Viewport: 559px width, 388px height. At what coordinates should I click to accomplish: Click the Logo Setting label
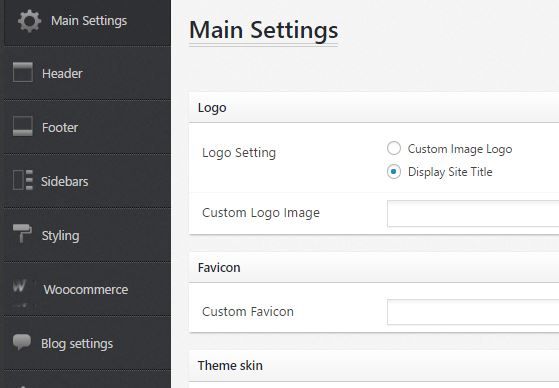[x=239, y=153]
